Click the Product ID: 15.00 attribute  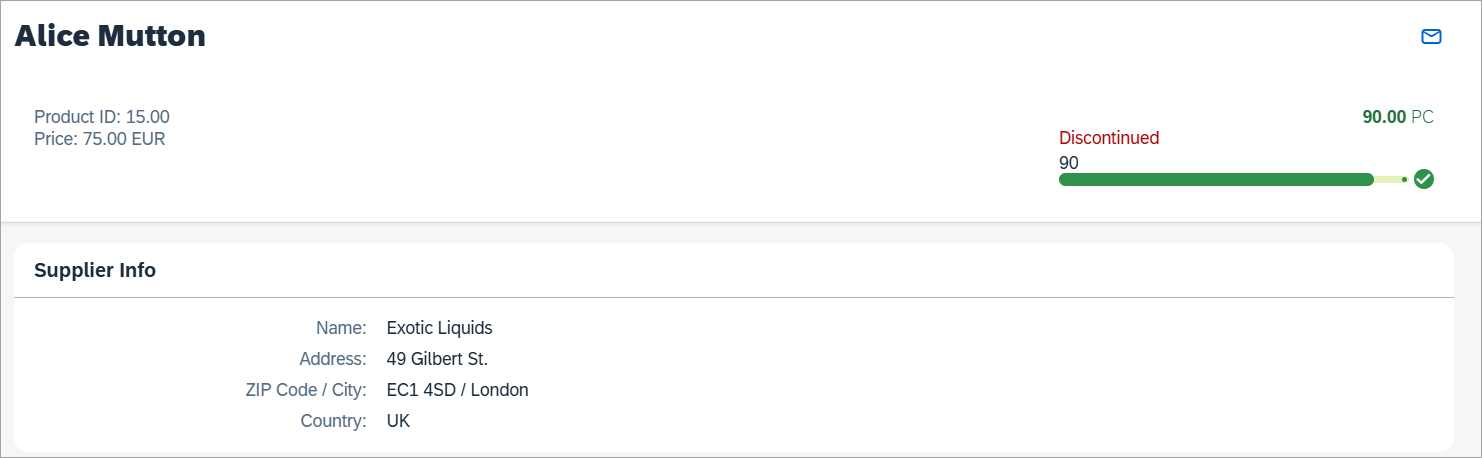(x=102, y=117)
